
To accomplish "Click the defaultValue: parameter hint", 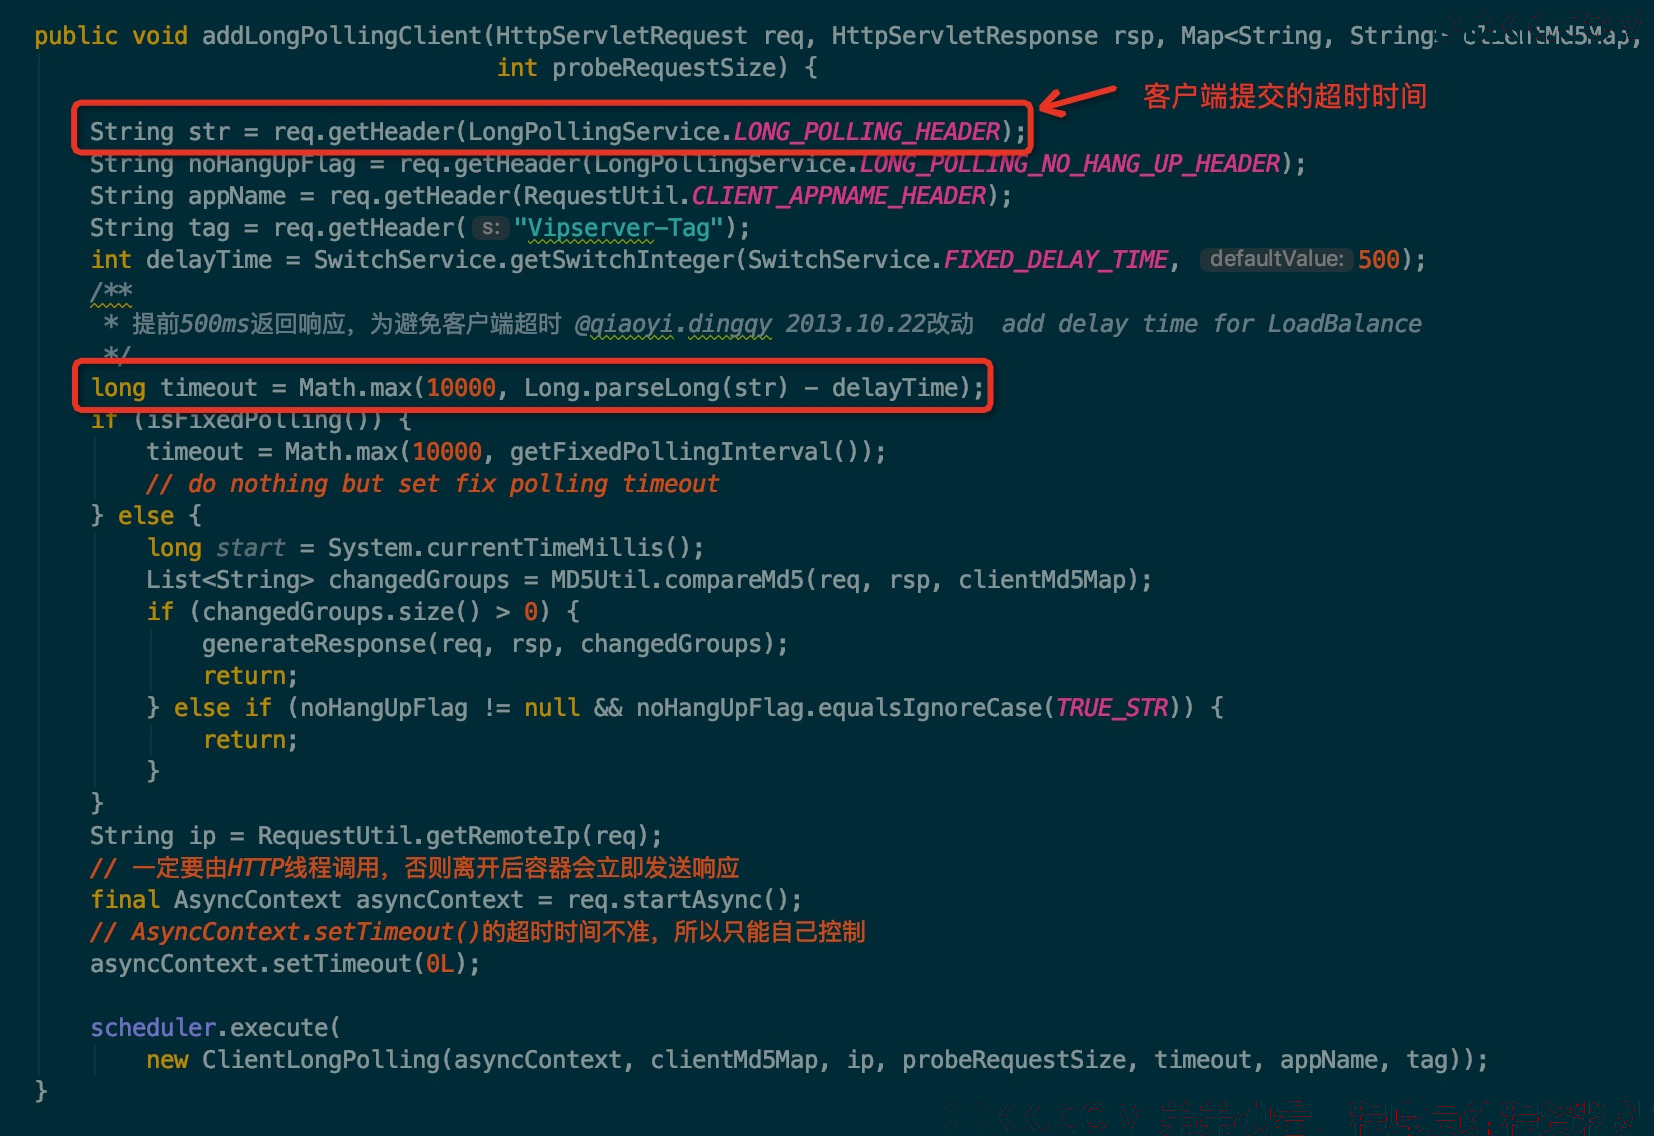I will [x=1276, y=259].
